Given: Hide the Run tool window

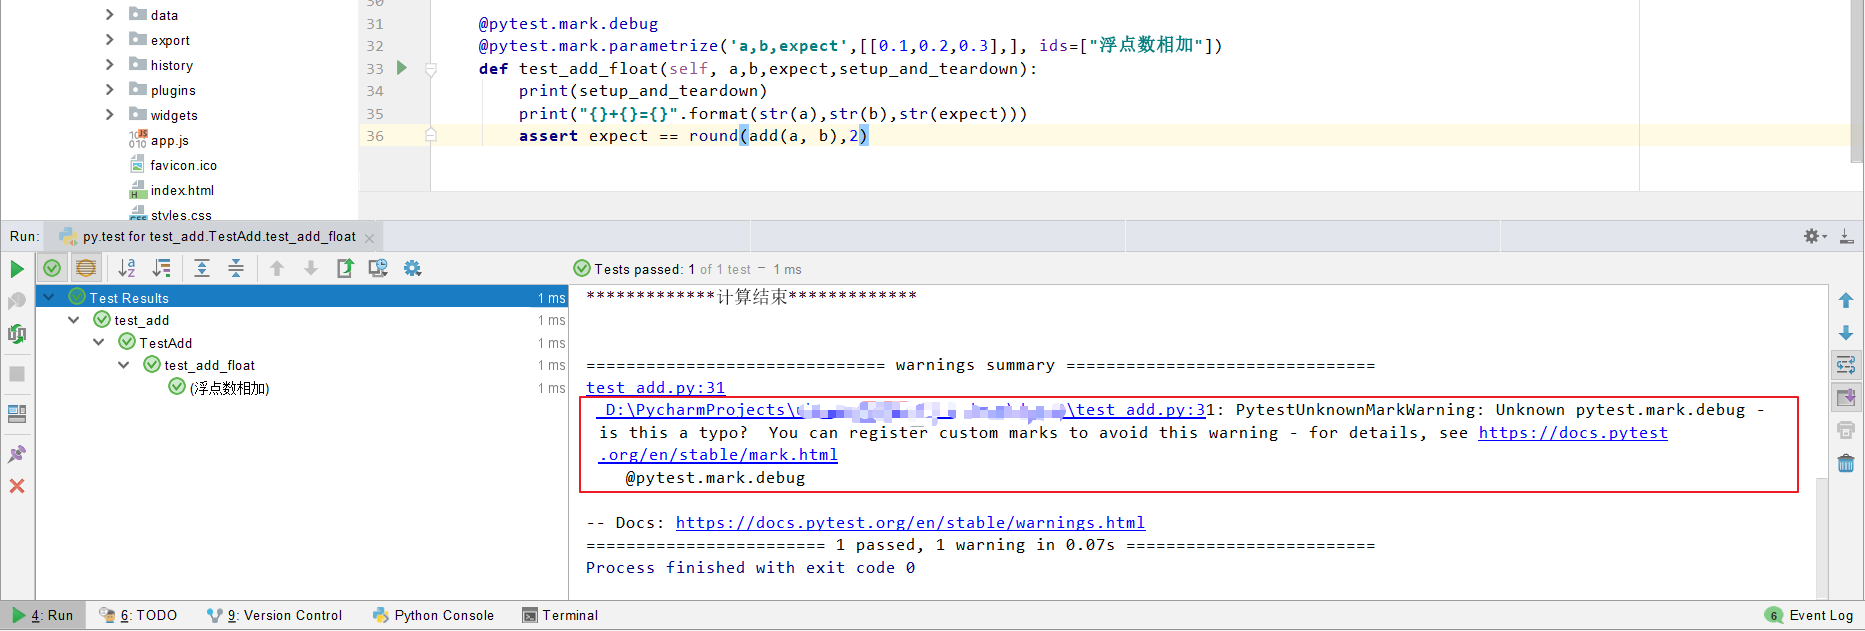Looking at the screenshot, I should pyautogui.click(x=1846, y=237).
